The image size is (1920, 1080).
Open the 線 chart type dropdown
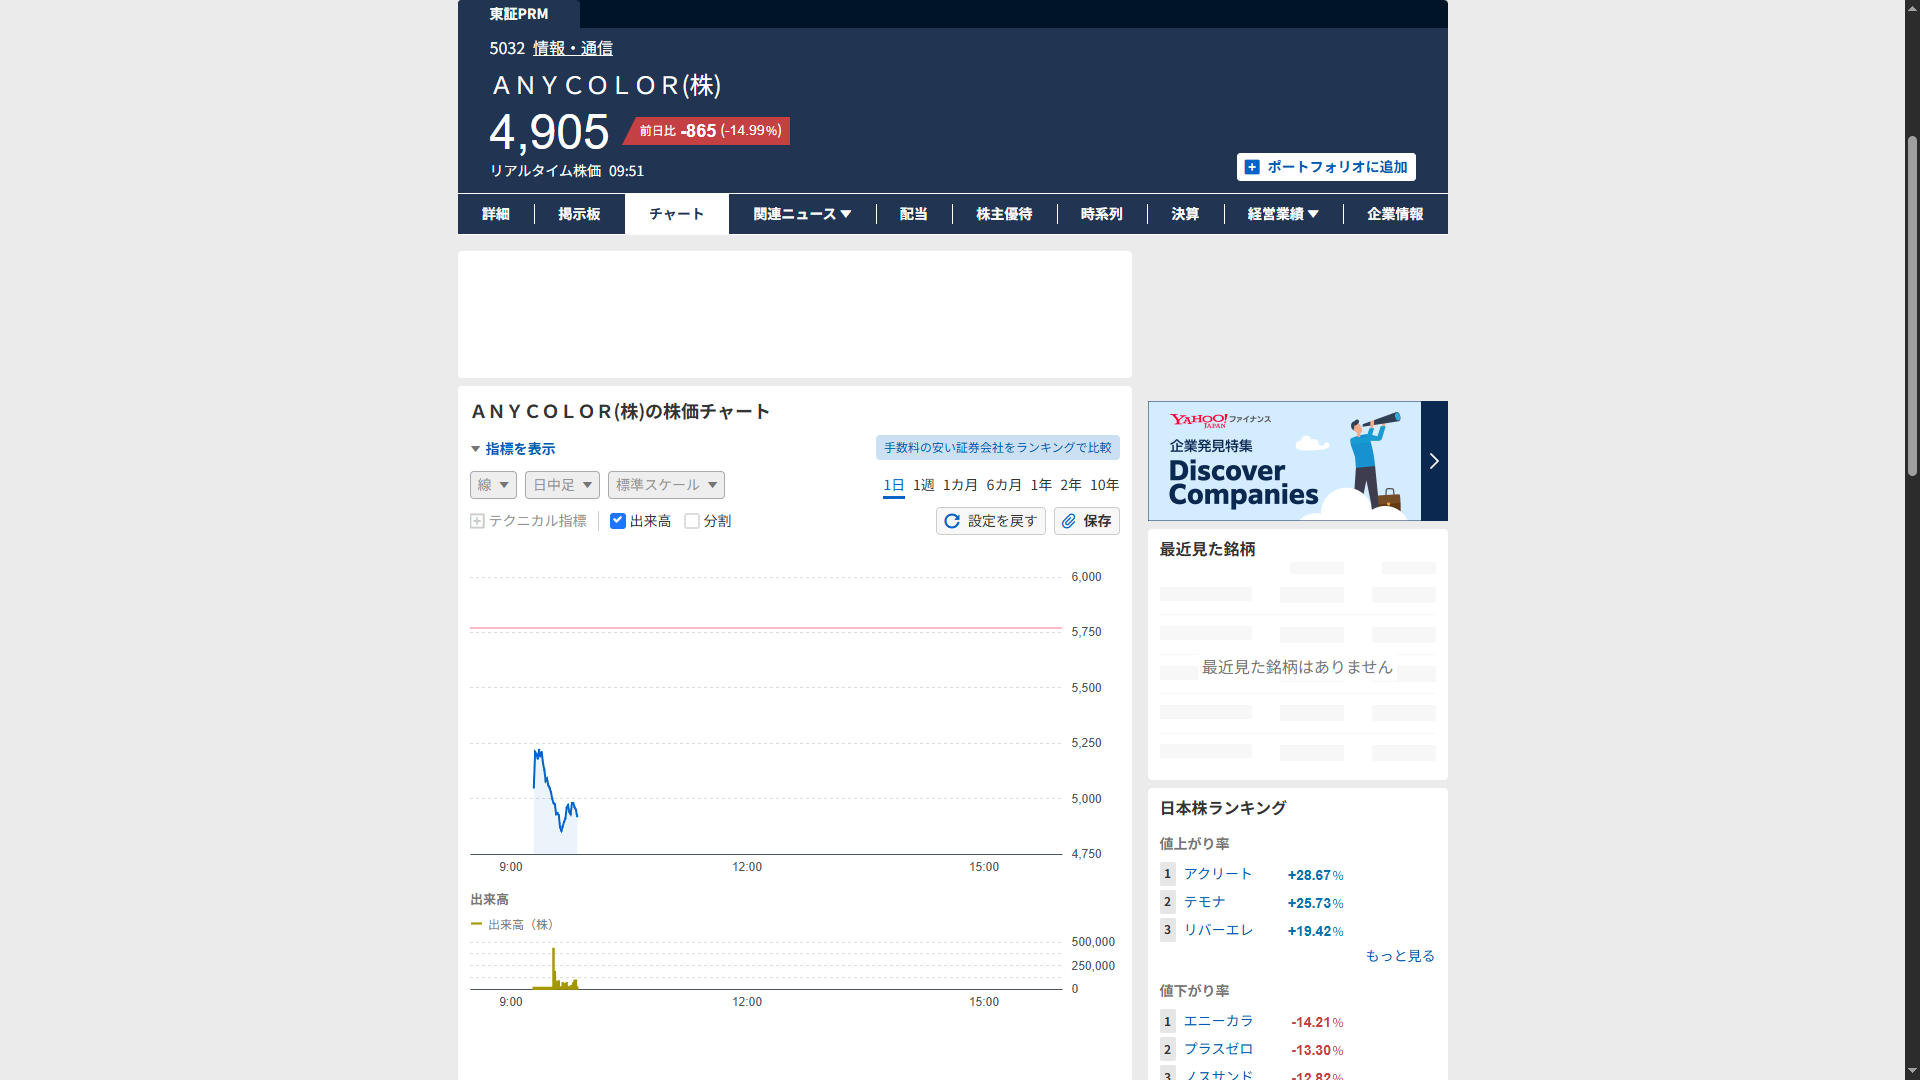pos(493,485)
